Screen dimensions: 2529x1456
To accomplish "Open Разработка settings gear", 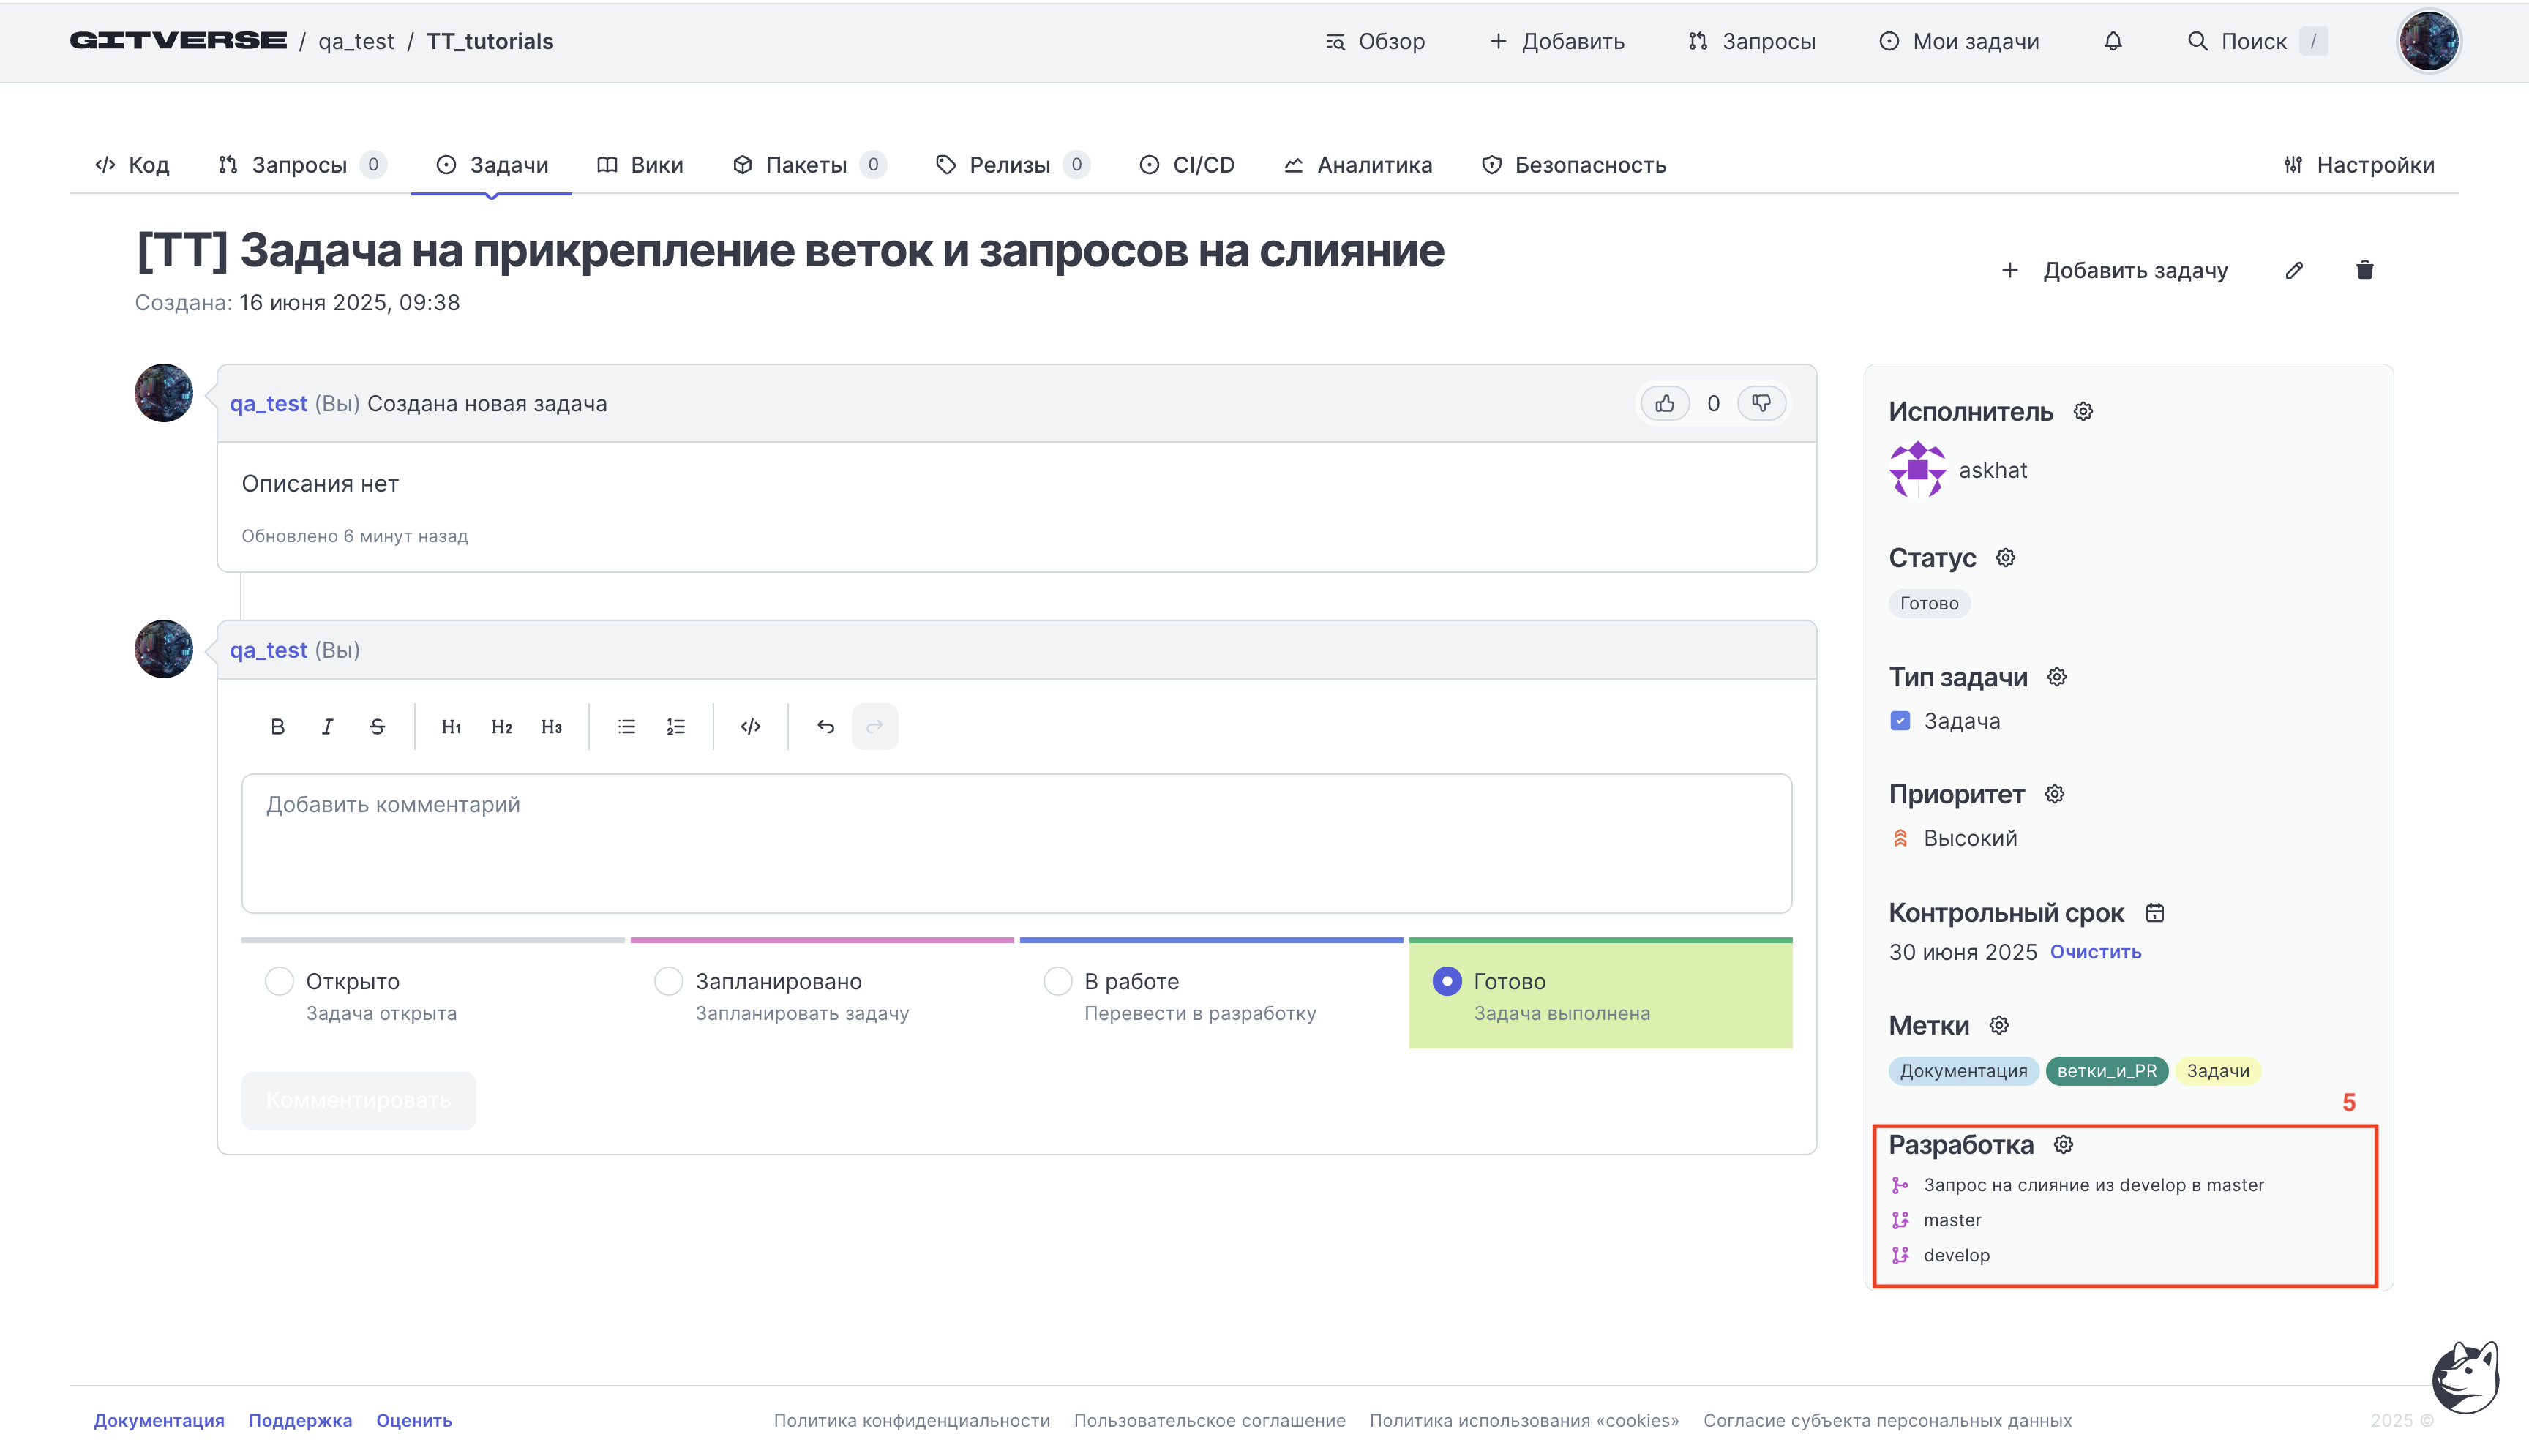I will [2063, 1145].
